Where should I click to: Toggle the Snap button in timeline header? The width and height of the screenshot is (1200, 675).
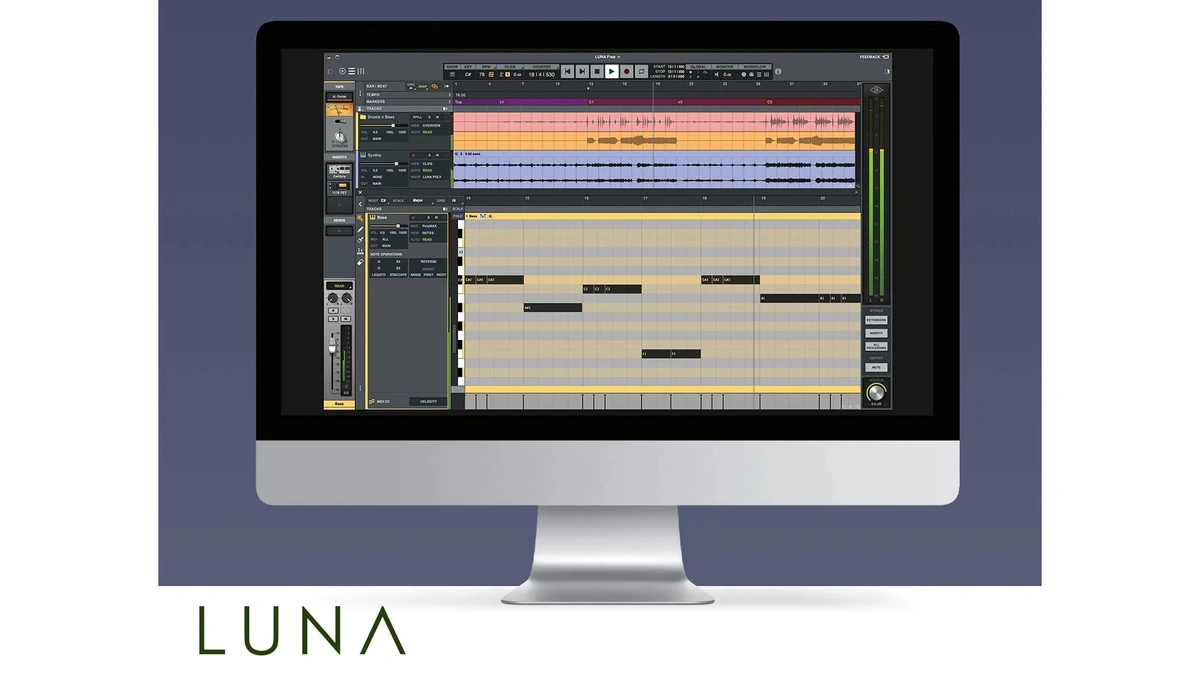click(422, 87)
